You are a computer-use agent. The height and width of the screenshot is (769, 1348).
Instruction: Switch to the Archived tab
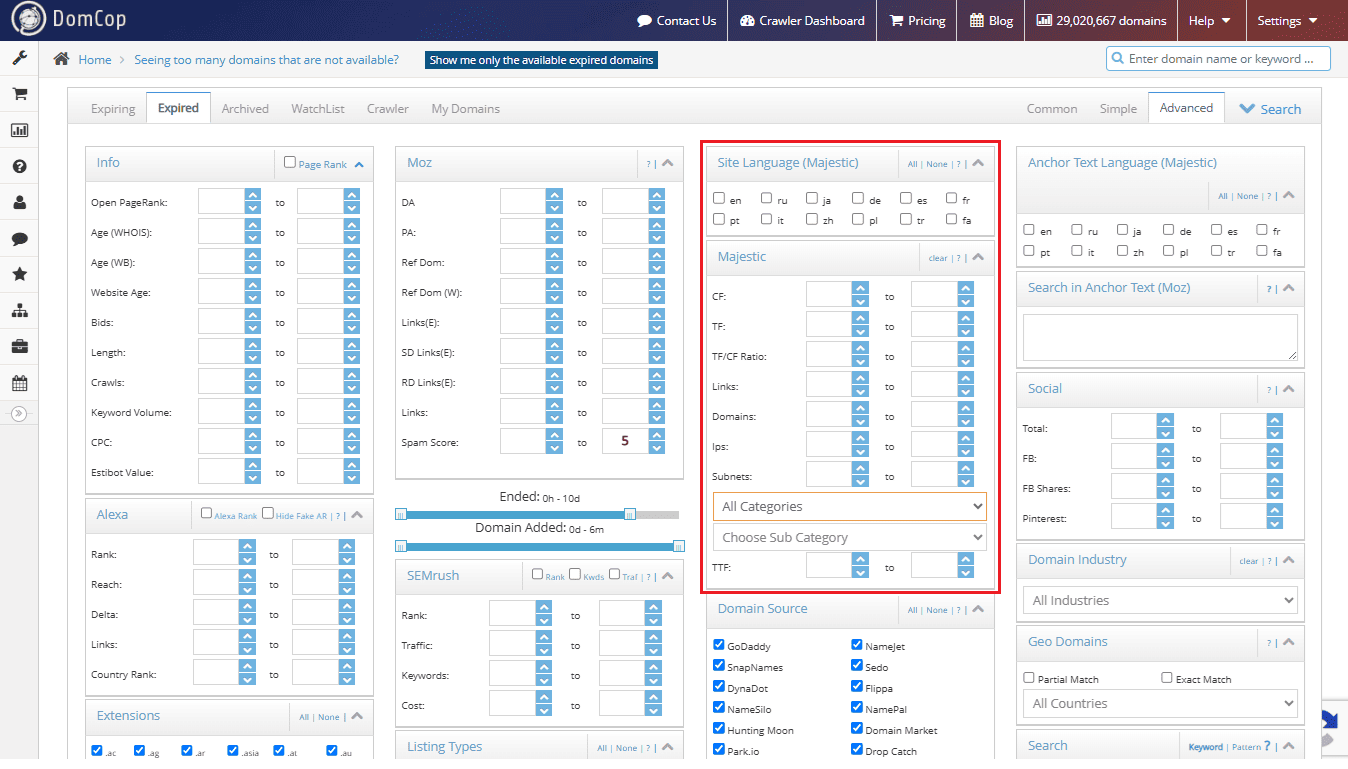tap(245, 109)
